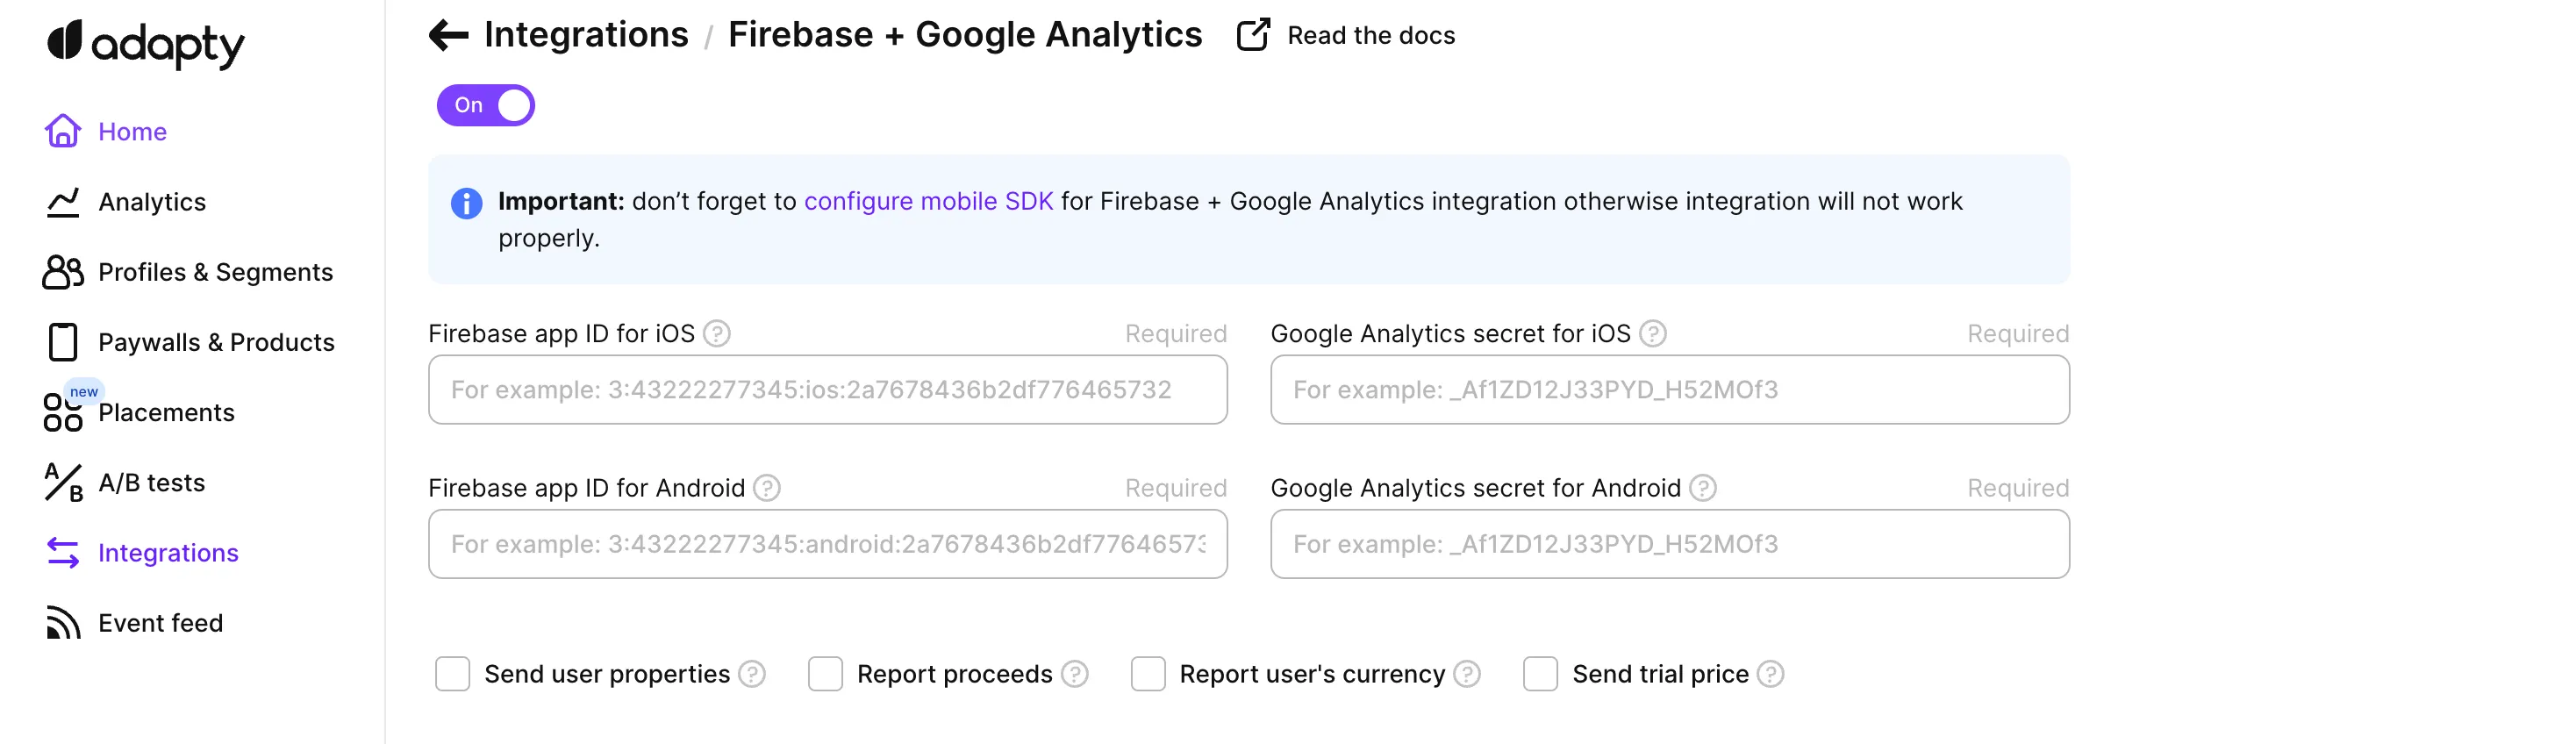Follow the configure mobile SDK link
The image size is (2576, 744).
point(928,201)
